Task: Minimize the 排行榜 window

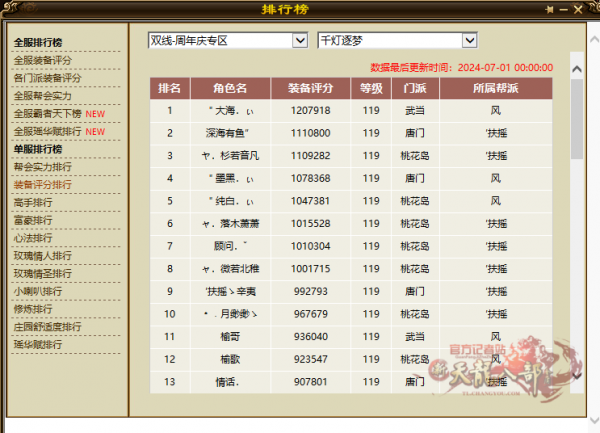Action: point(563,10)
